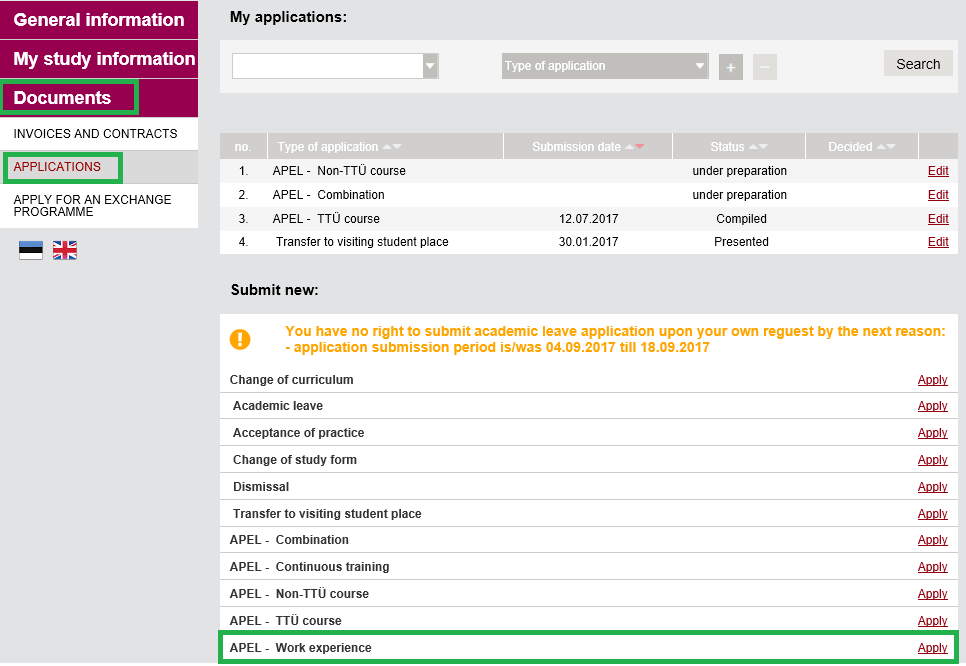Select the Compiled status cell
This screenshot has height=666, width=966.
(741, 219)
